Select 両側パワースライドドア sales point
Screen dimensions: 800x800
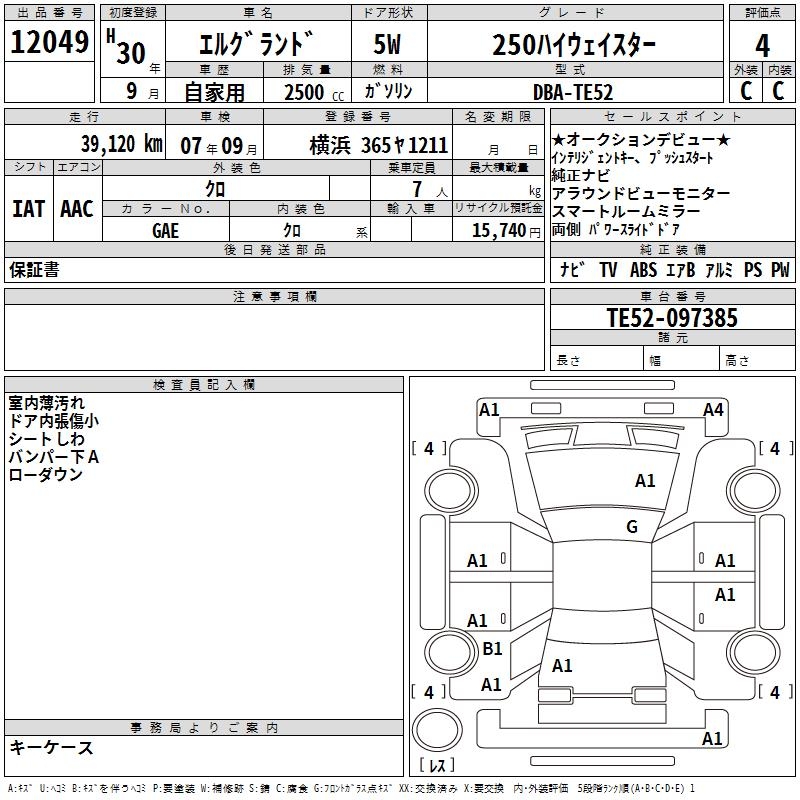coord(615,230)
